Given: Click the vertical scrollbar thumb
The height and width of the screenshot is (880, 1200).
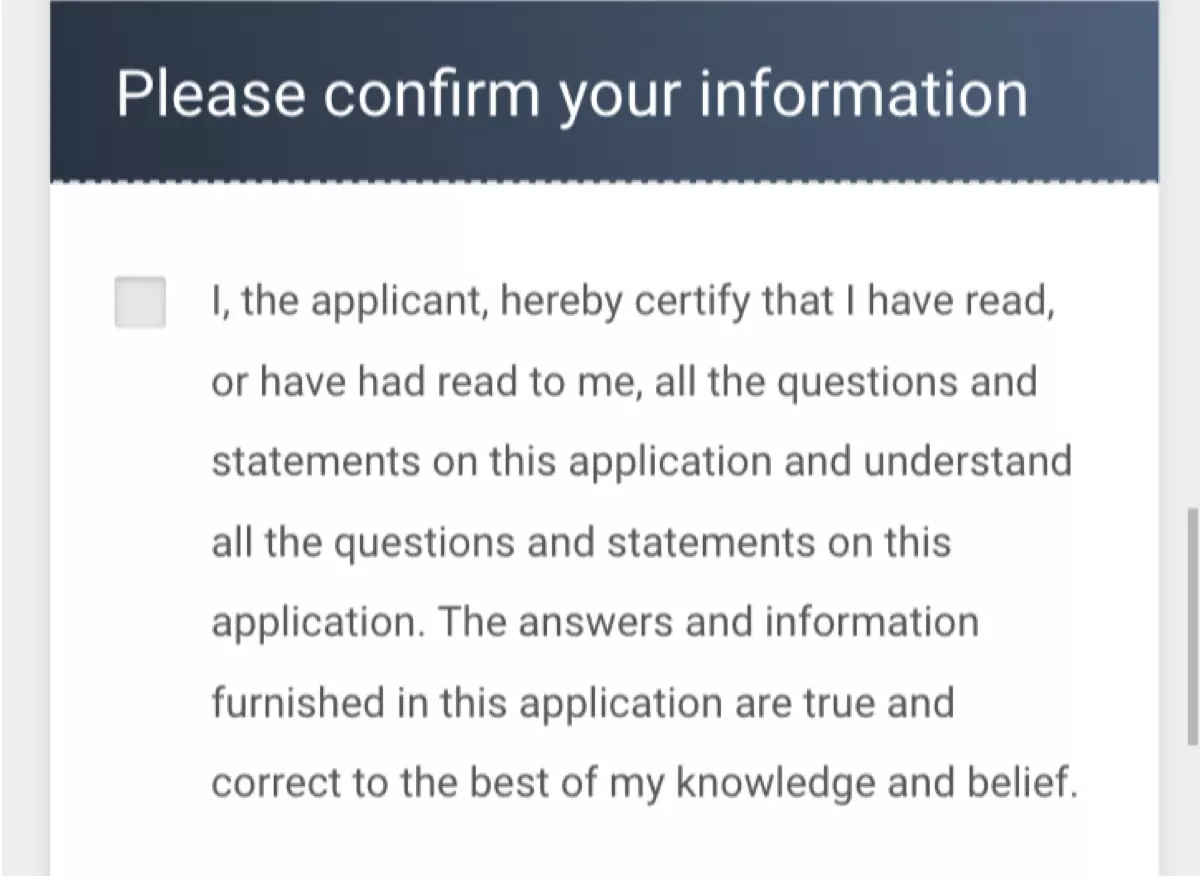Looking at the screenshot, I should pos(1192,627).
